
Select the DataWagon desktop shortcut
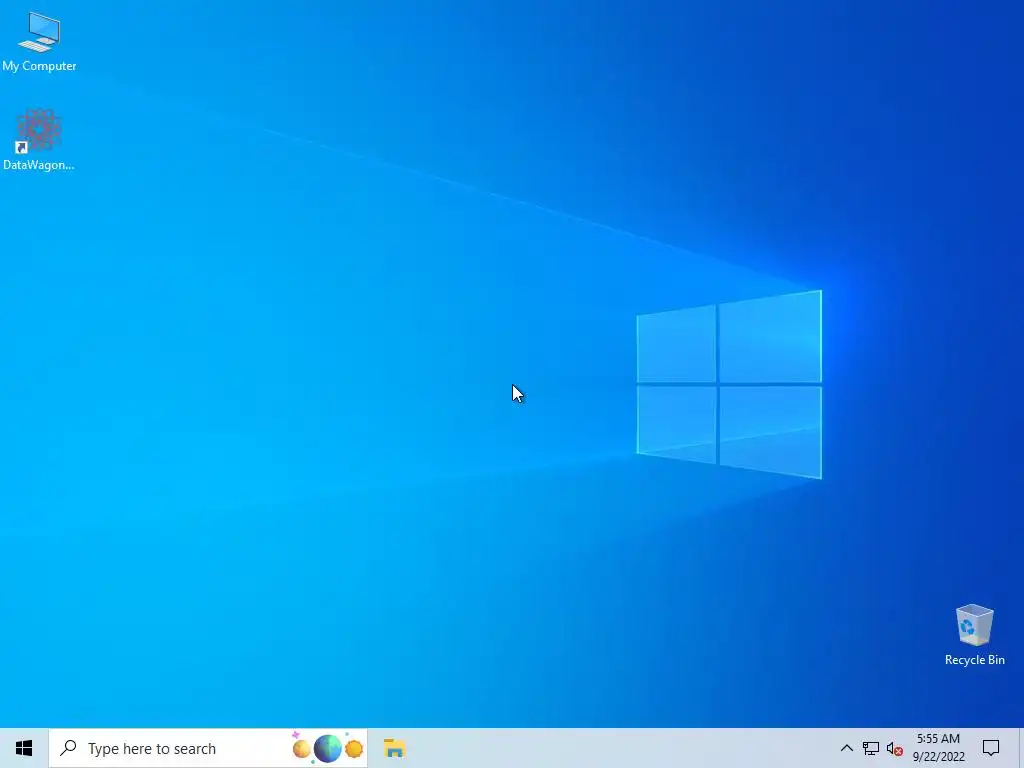tap(39, 140)
